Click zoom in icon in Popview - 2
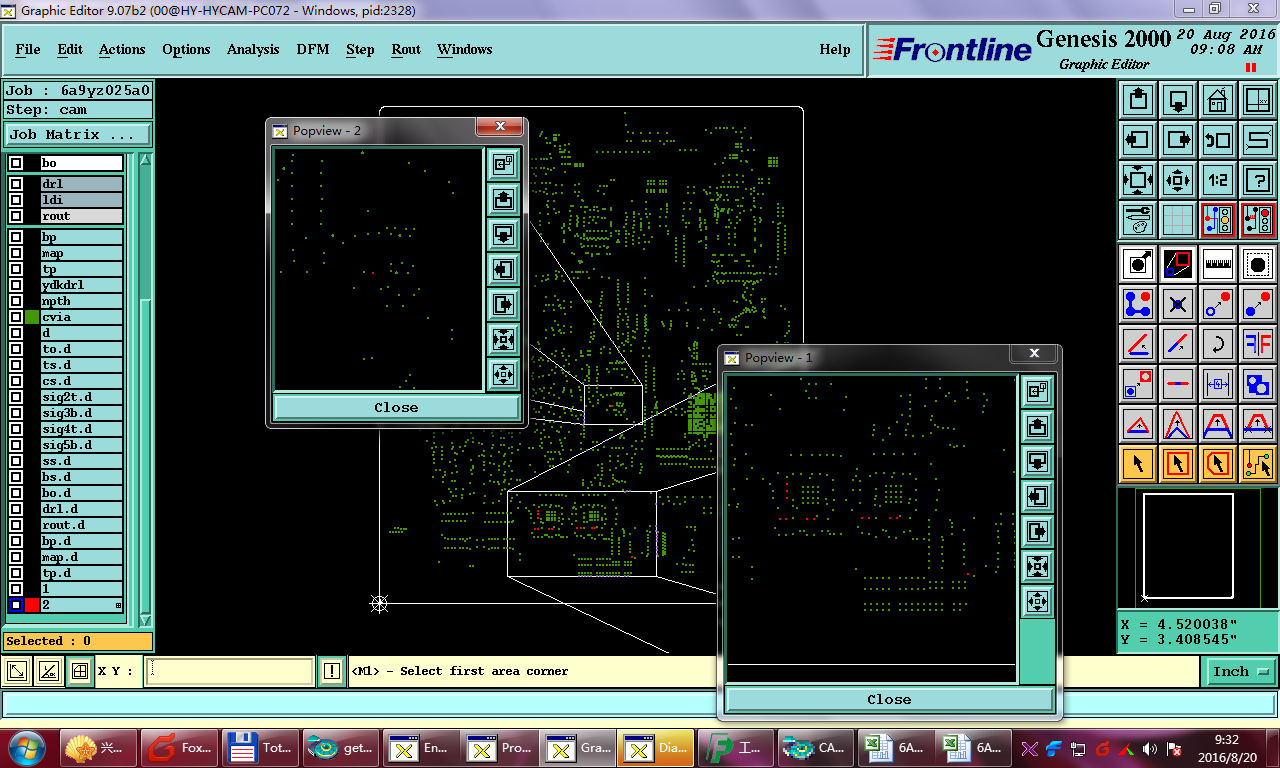 click(503, 340)
